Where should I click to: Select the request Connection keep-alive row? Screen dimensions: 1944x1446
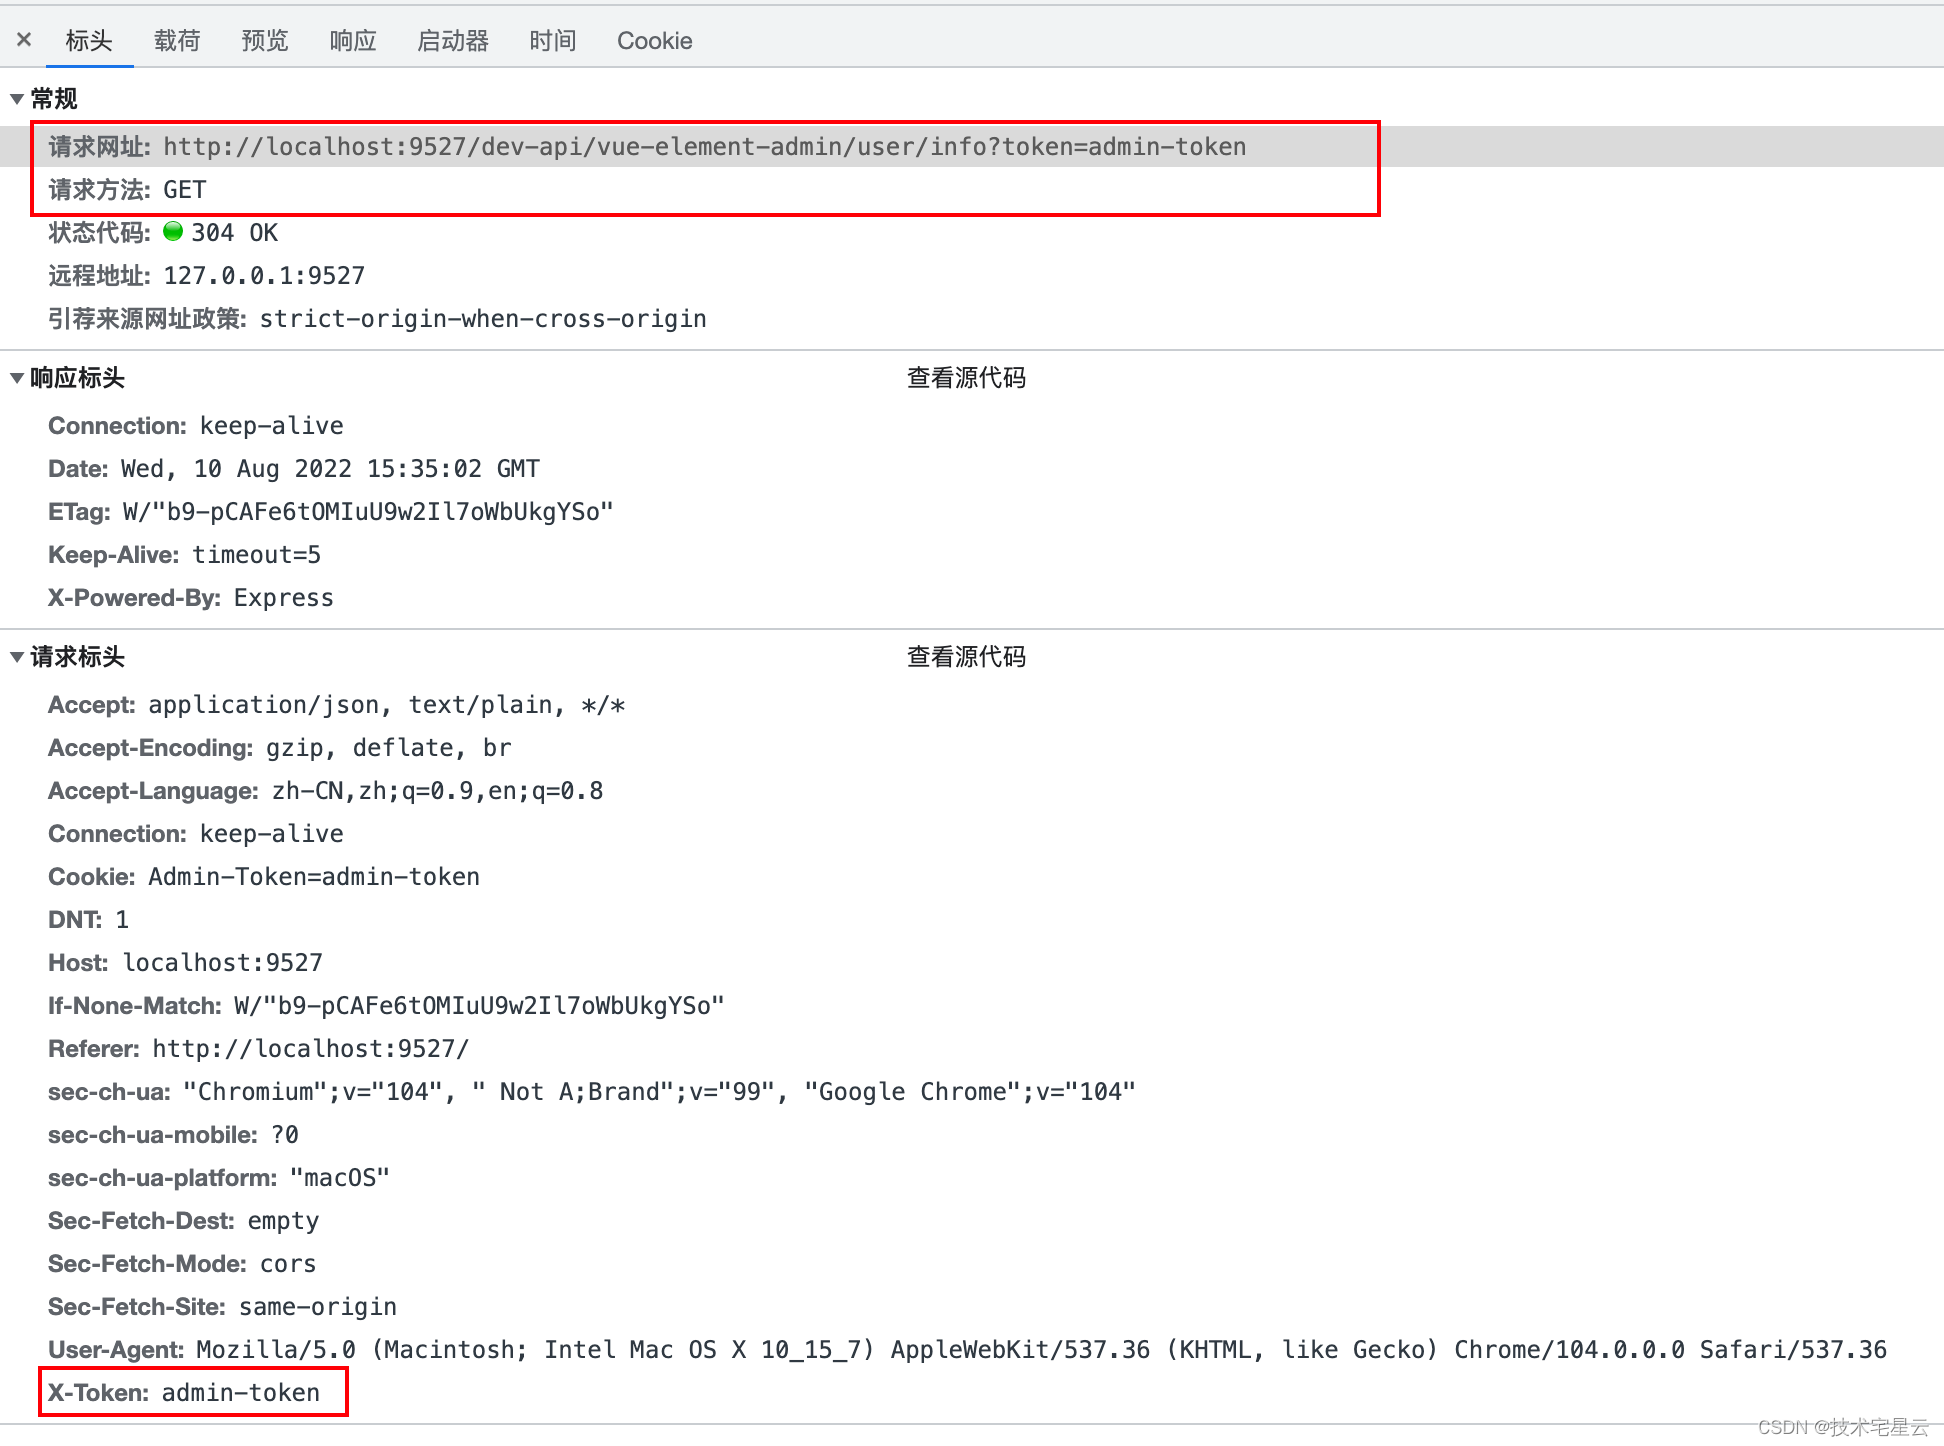click(x=196, y=834)
